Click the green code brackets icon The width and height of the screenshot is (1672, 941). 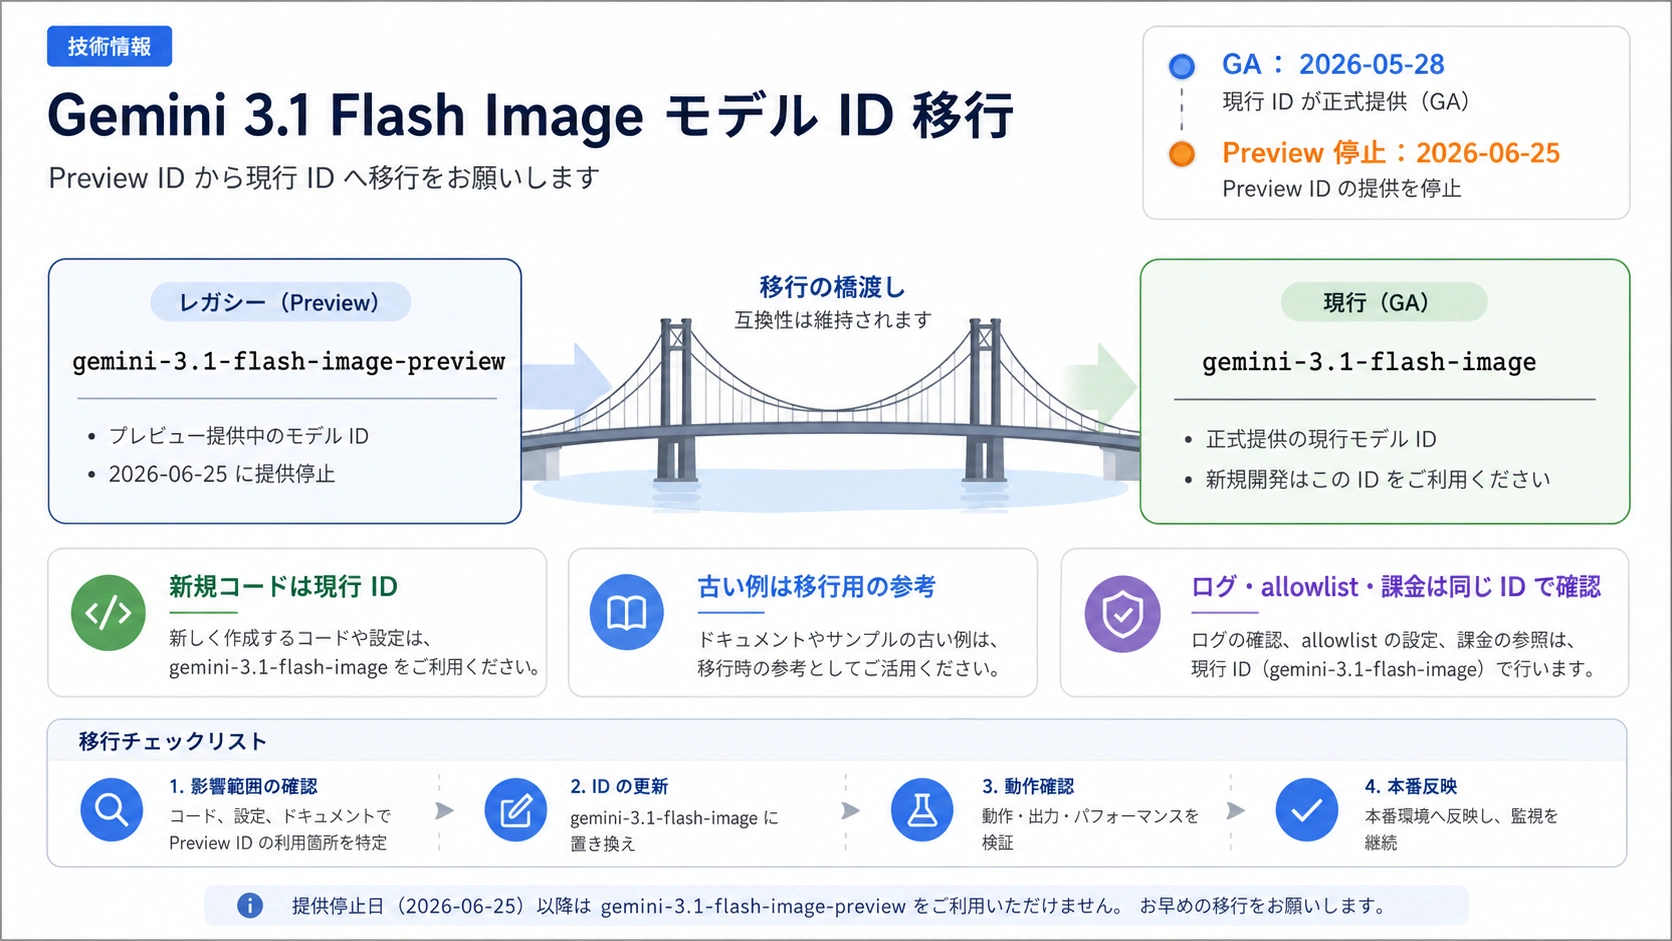click(x=108, y=612)
